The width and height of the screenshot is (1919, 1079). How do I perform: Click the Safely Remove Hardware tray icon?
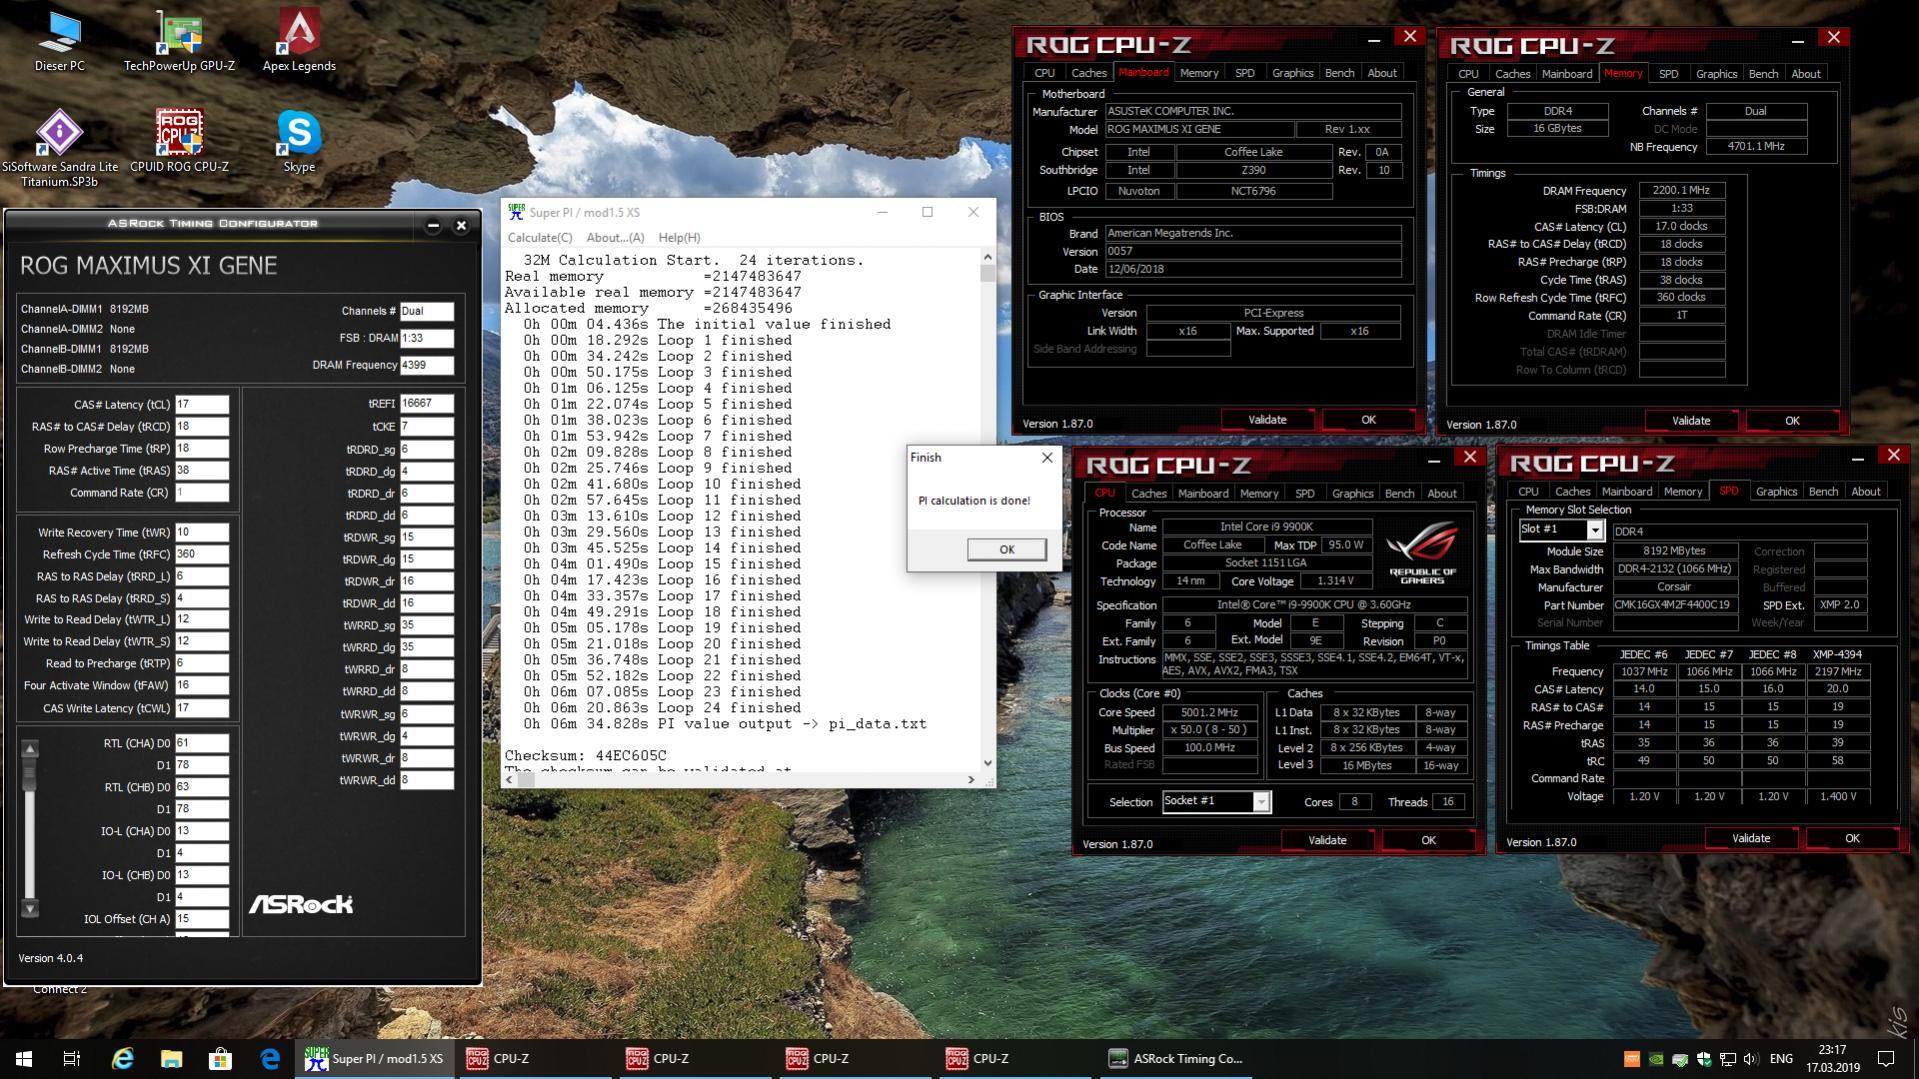pyautogui.click(x=1680, y=1059)
